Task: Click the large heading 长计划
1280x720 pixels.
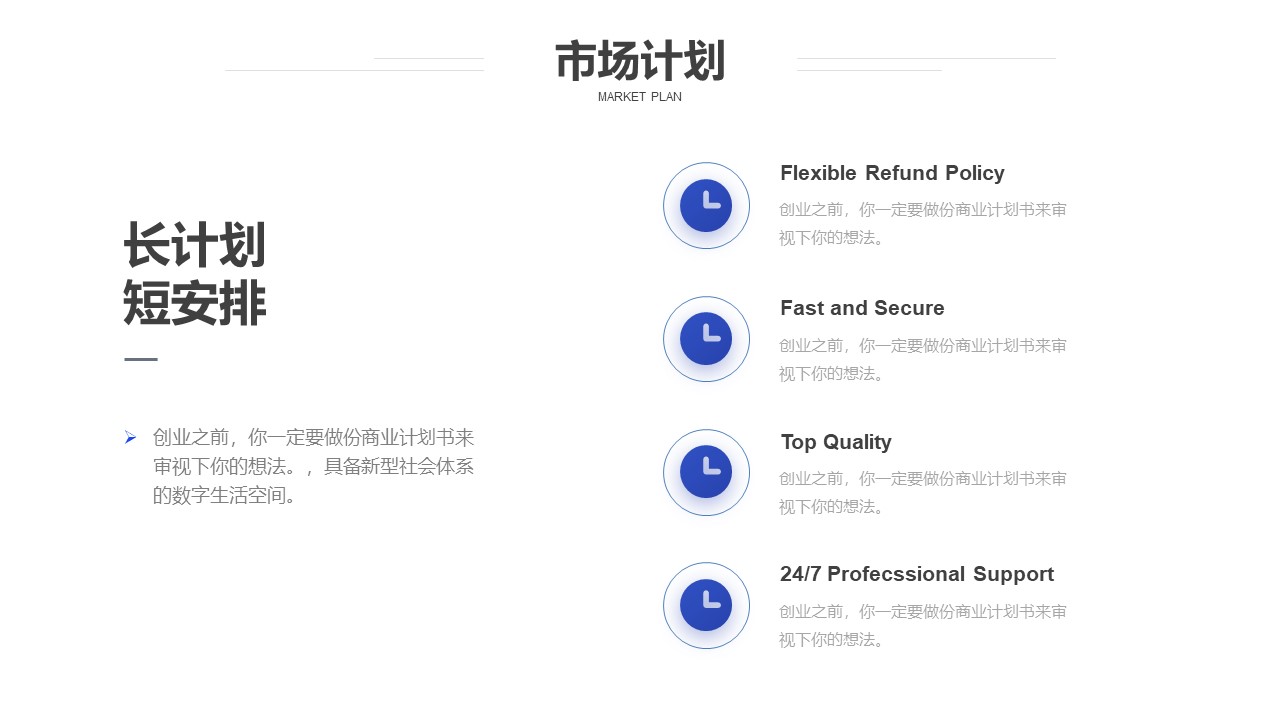Action: (195, 245)
